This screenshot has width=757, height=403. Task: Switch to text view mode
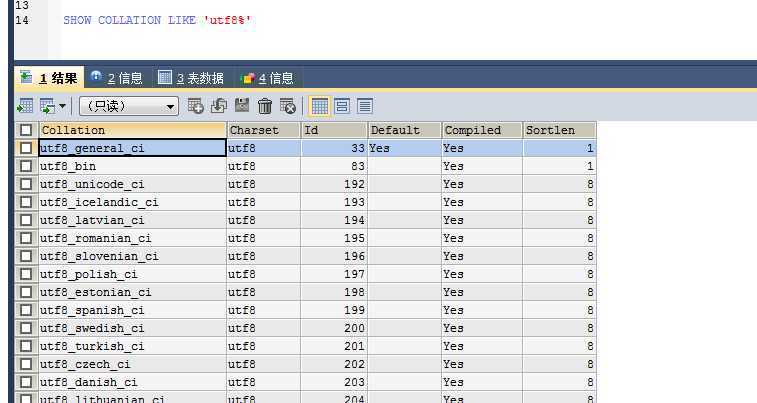(365, 106)
